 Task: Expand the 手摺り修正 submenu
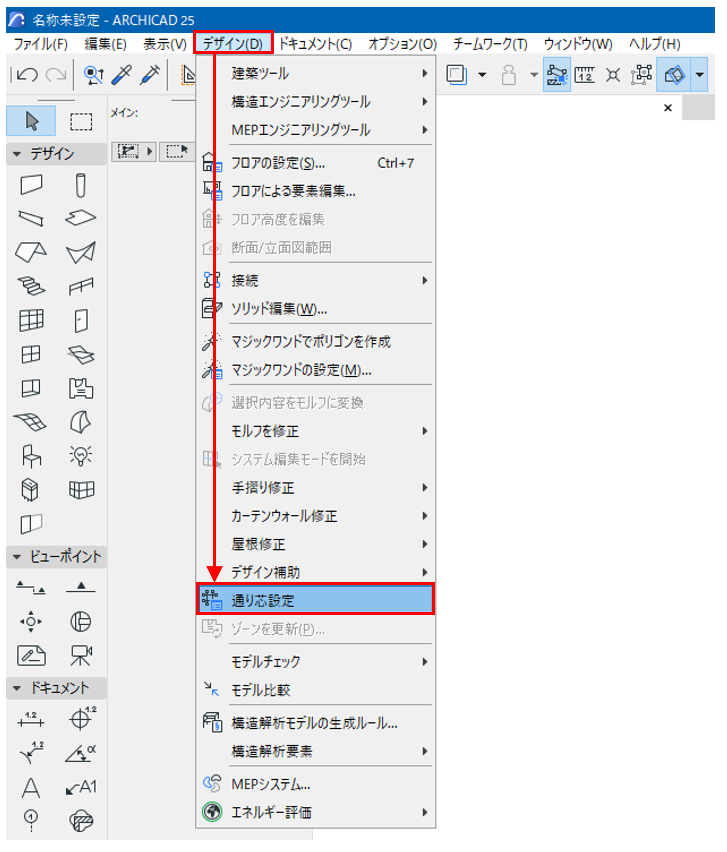click(x=316, y=488)
